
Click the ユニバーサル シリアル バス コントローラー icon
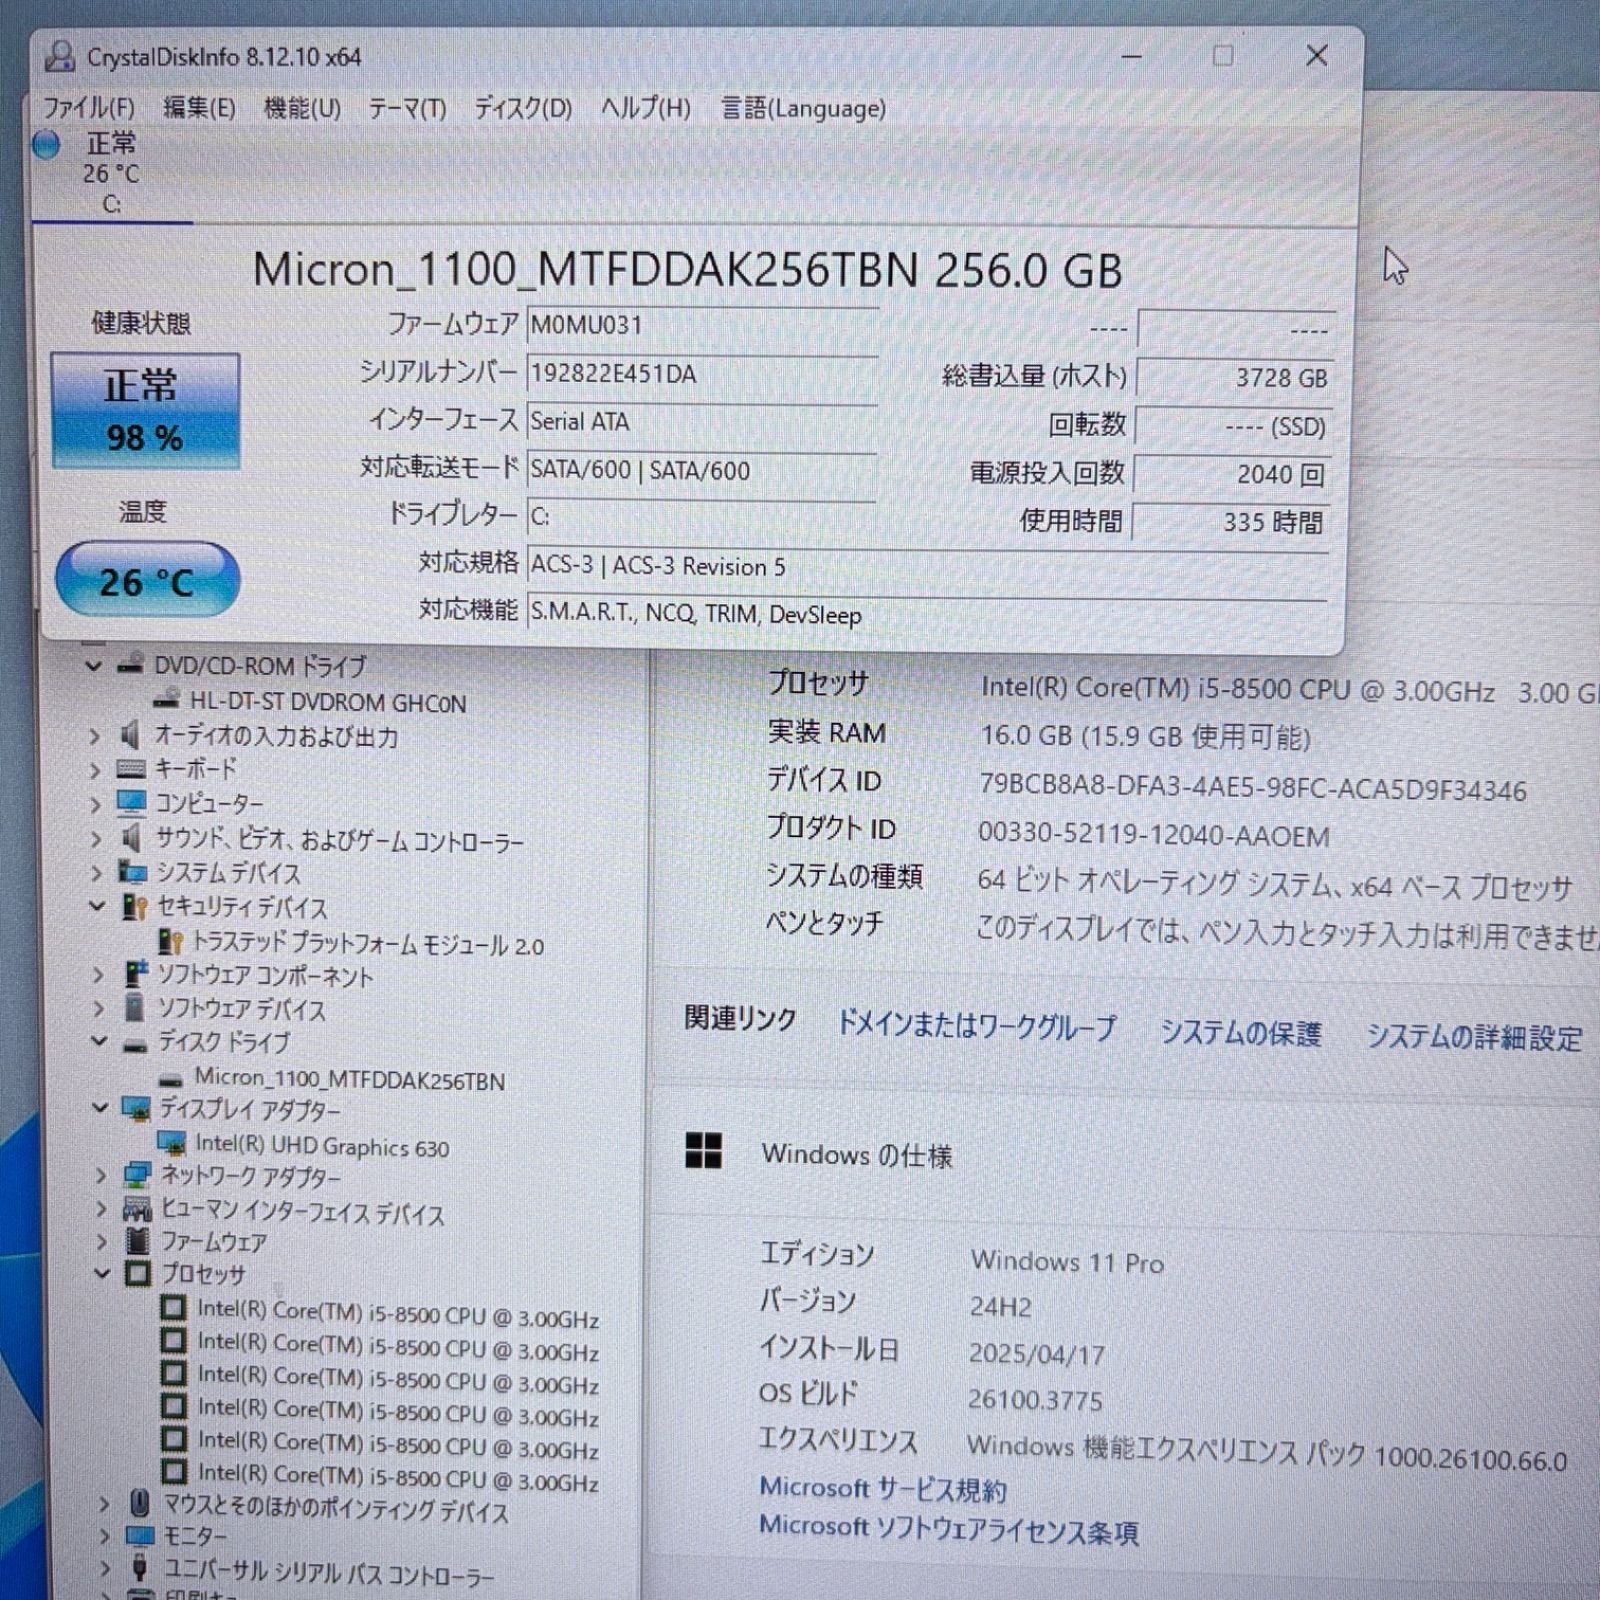coord(141,1569)
